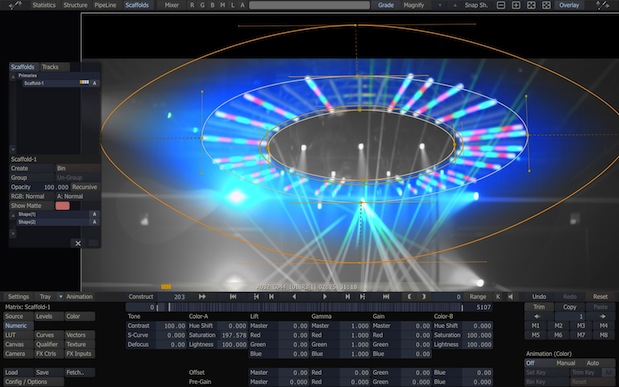Click the Magnify button
This screenshot has width=619, height=387.
(x=413, y=5)
